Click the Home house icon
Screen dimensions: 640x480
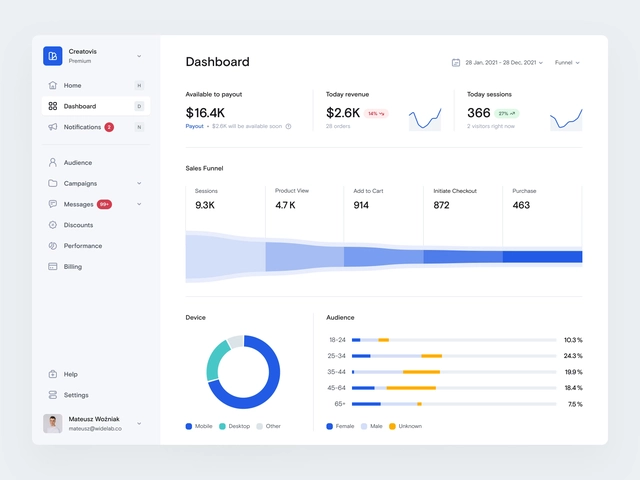click(52, 85)
